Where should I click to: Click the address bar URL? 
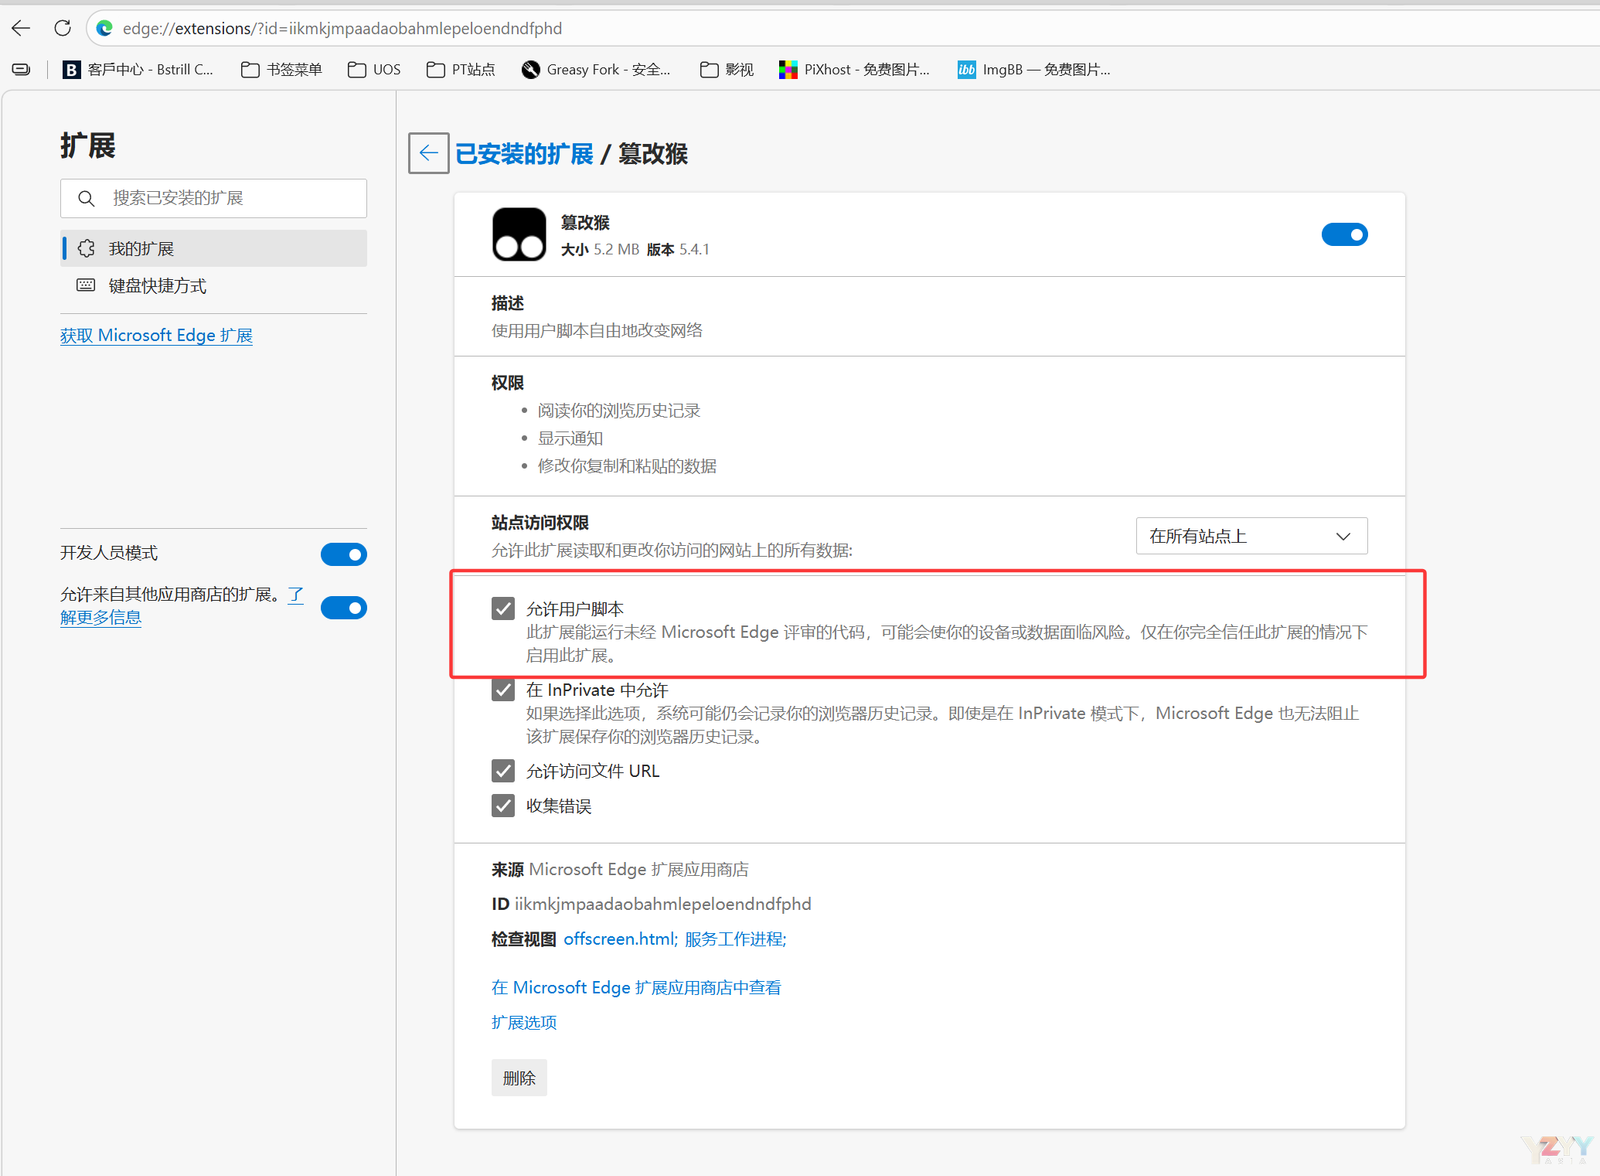point(342,28)
